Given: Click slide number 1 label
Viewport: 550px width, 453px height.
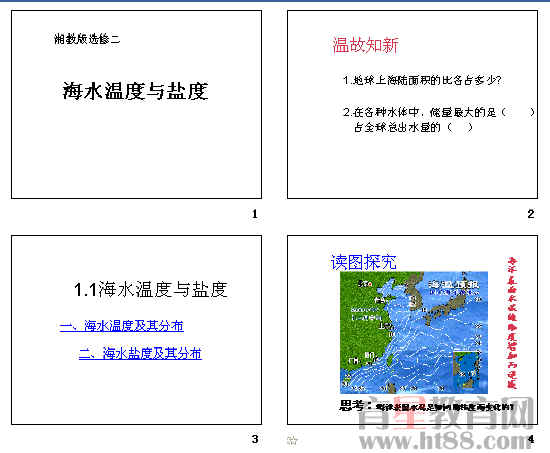Looking at the screenshot, I should pyautogui.click(x=255, y=214).
